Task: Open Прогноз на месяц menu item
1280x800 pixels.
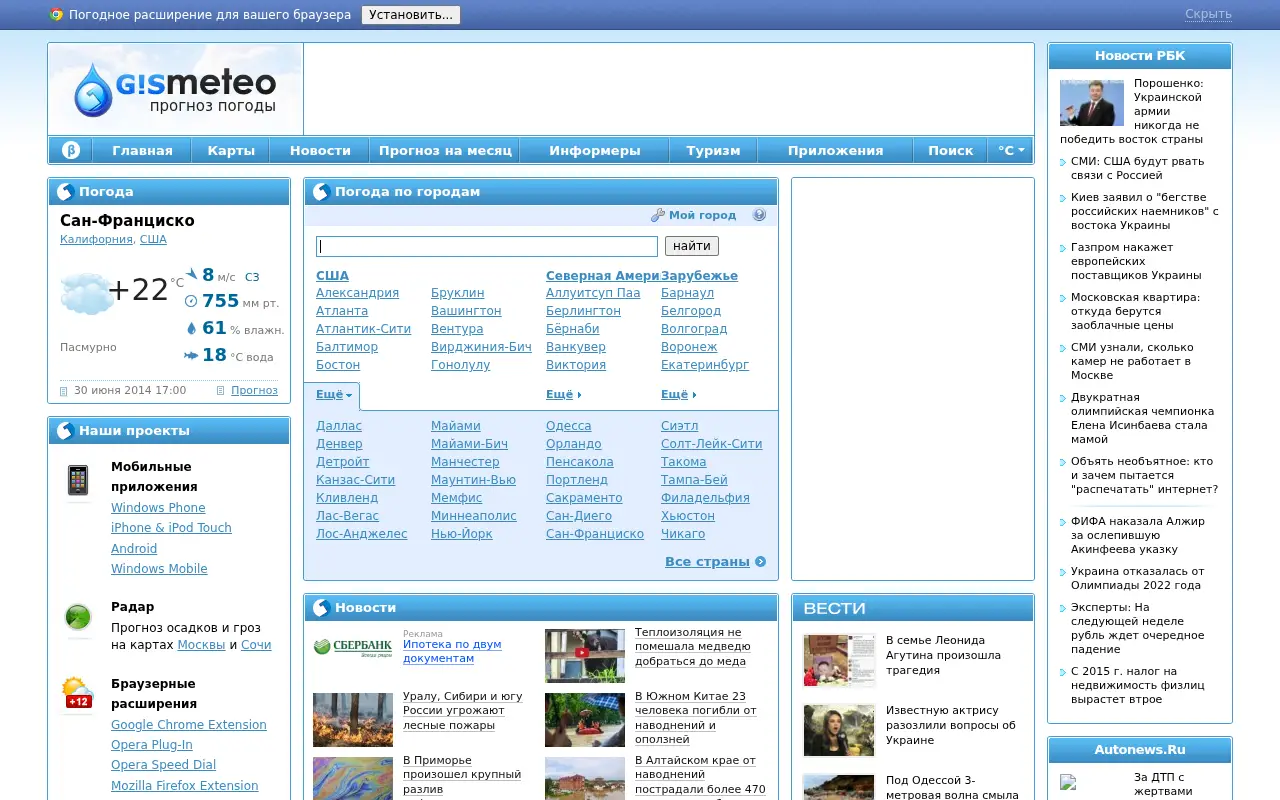Action: tap(445, 150)
